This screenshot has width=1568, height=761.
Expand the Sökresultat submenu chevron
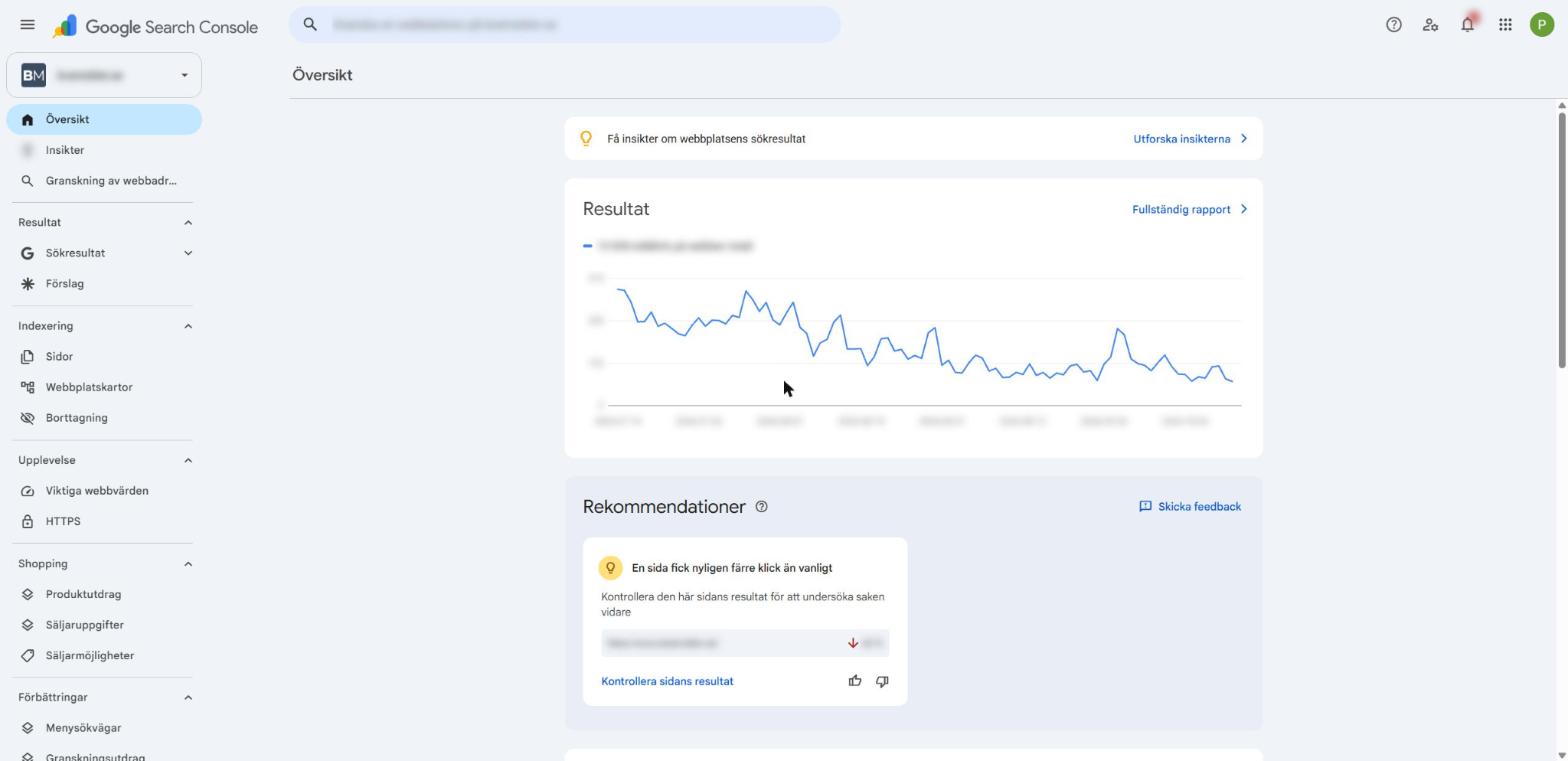[x=187, y=253]
